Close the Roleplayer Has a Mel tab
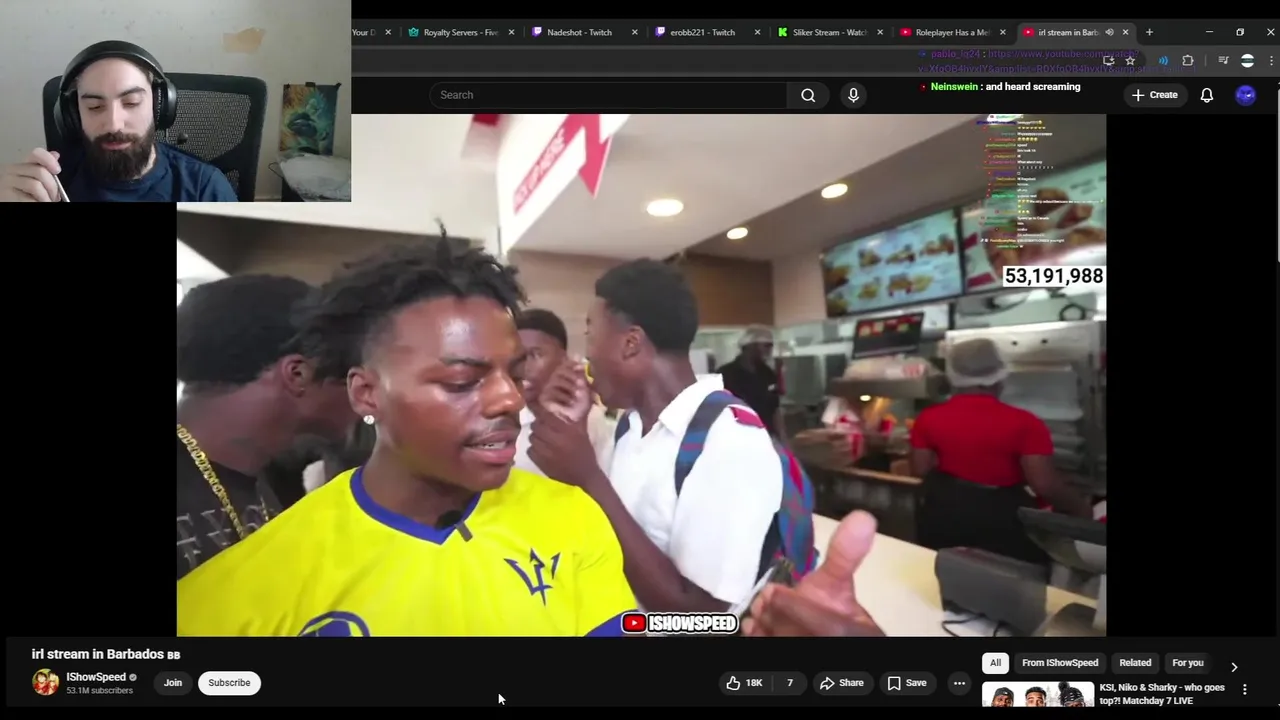1280x720 pixels. pos(1003,32)
